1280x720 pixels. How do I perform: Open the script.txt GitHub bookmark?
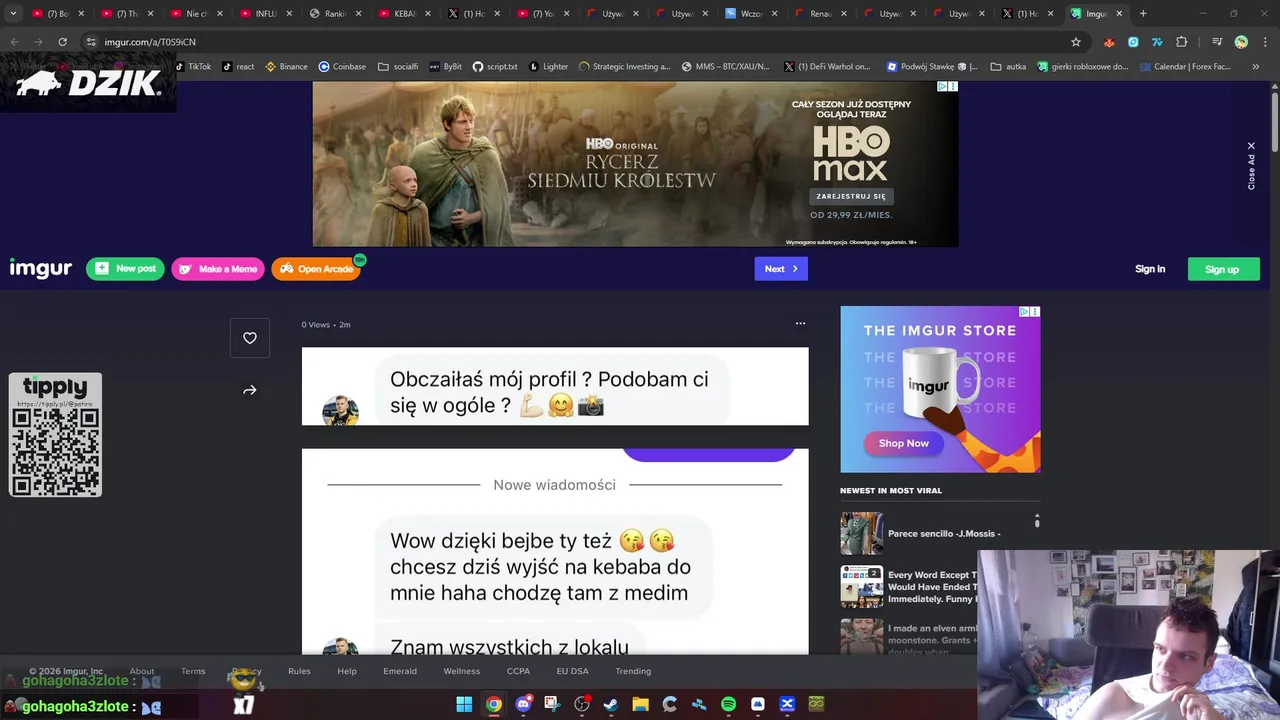495,67
